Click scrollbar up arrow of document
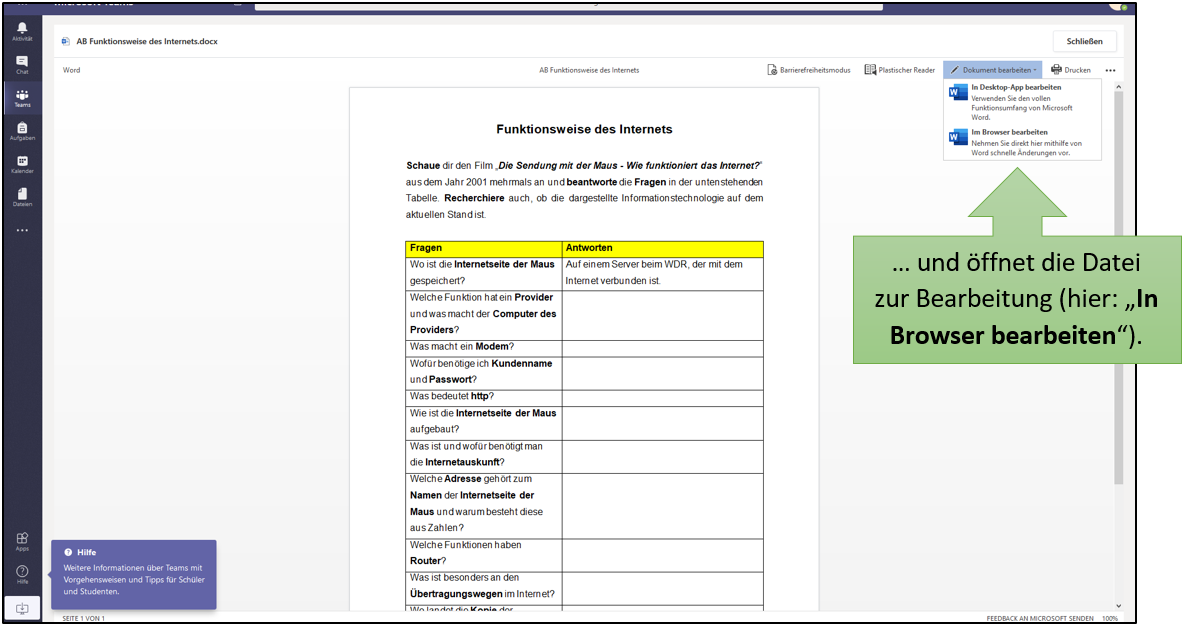Viewport: 1185px width, 627px height. [1118, 88]
